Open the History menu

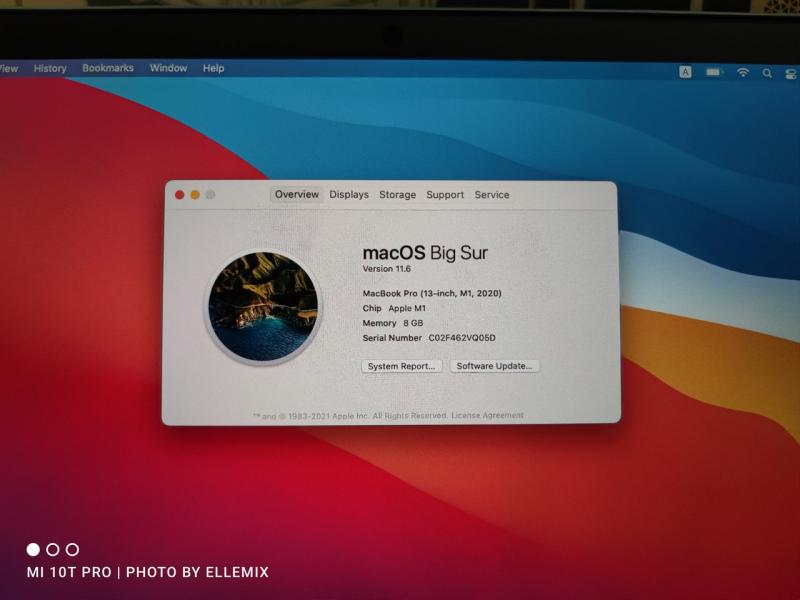(x=50, y=68)
